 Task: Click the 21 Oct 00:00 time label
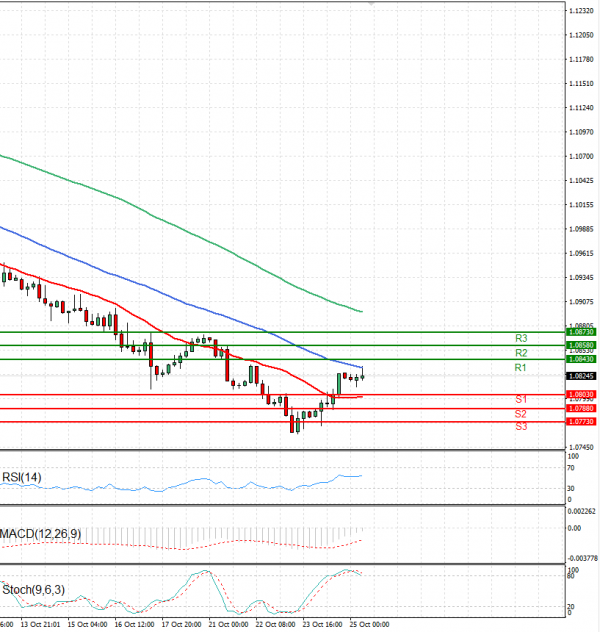coord(228,624)
